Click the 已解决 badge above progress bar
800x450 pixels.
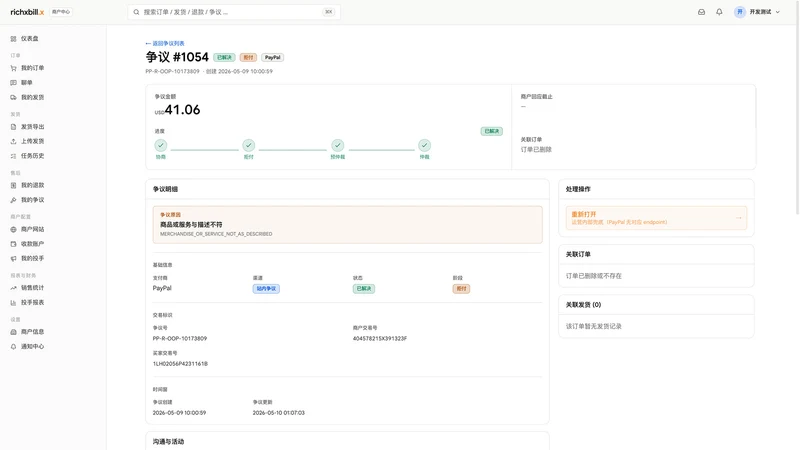tap(491, 132)
